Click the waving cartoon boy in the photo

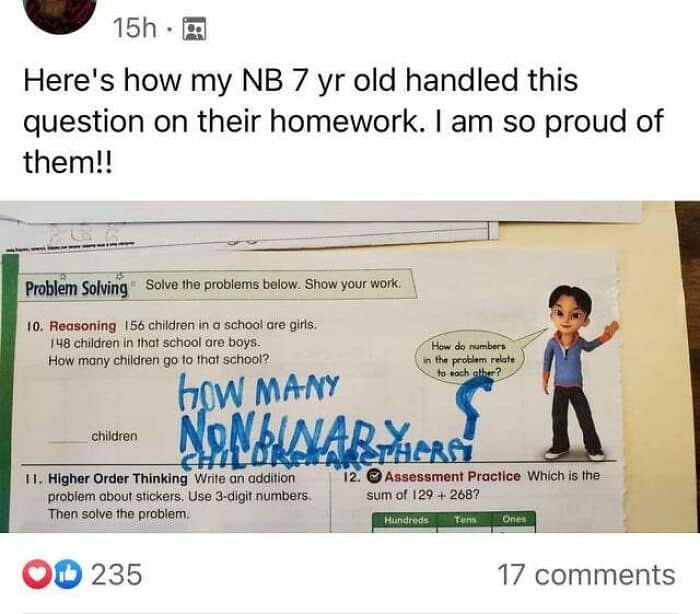pos(574,373)
